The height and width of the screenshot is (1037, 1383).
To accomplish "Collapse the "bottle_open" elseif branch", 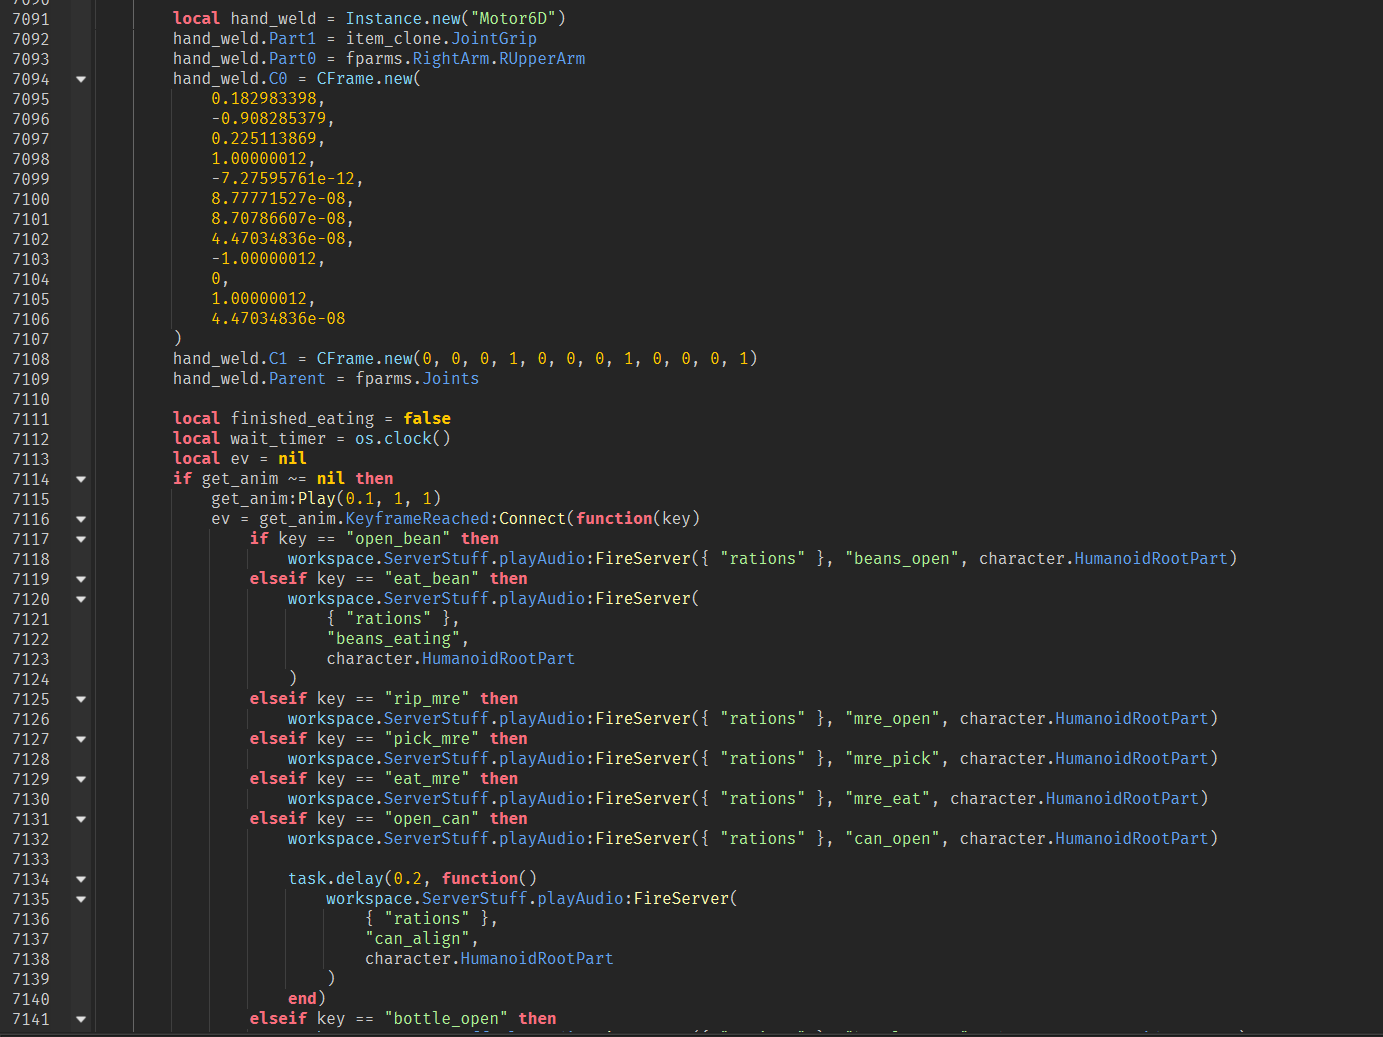I will (x=80, y=1018).
